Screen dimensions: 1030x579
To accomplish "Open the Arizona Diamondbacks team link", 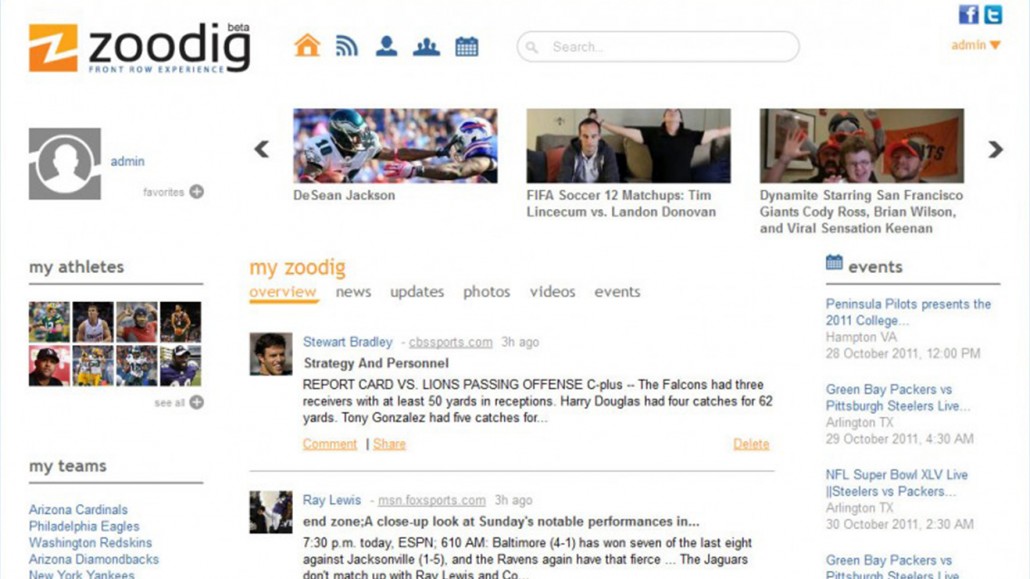I will [x=94, y=559].
